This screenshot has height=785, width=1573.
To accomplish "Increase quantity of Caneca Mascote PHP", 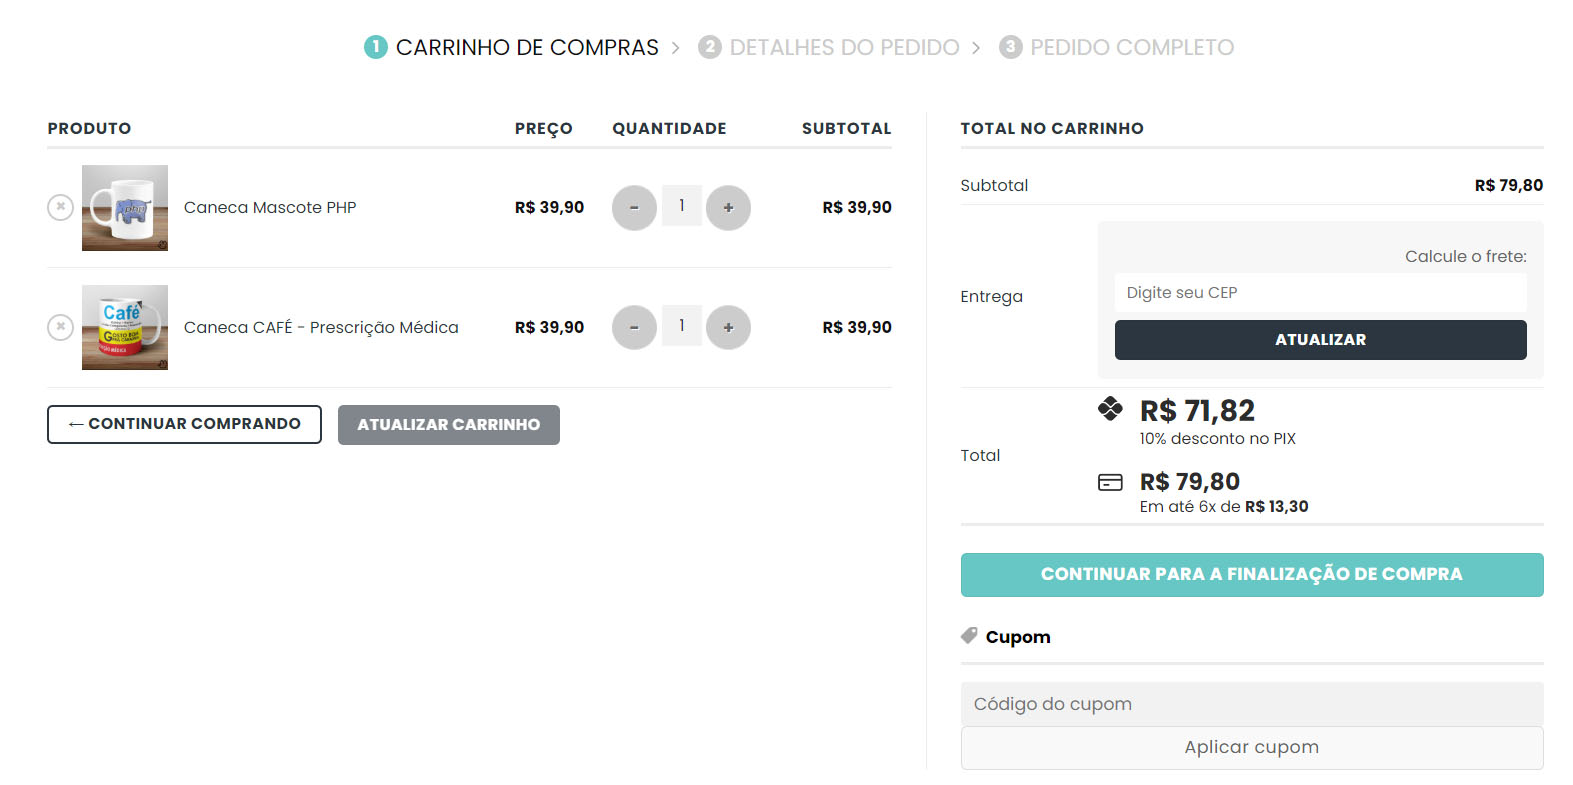I will [729, 207].
